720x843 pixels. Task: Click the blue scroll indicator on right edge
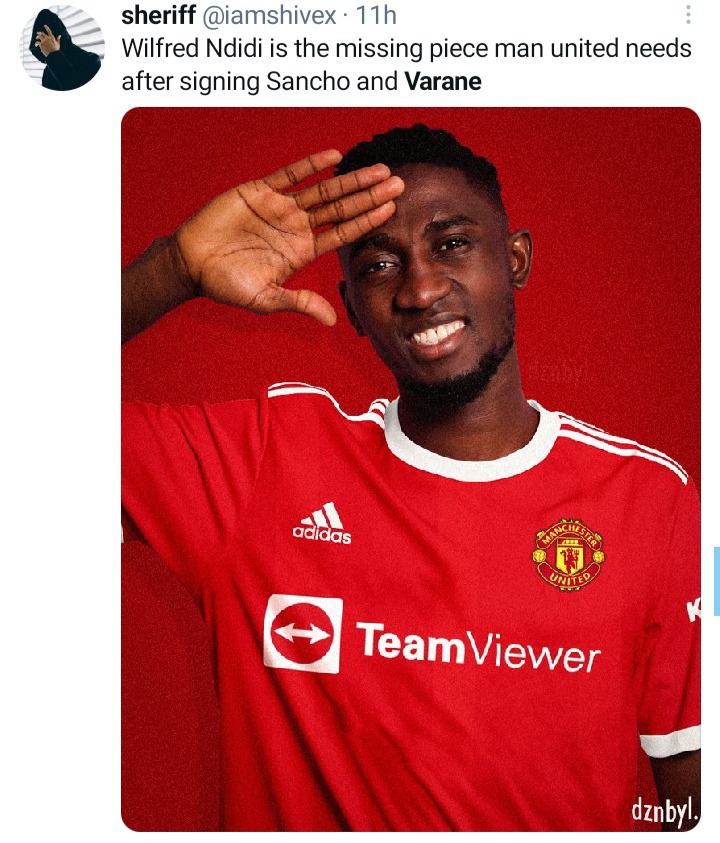tap(717, 581)
